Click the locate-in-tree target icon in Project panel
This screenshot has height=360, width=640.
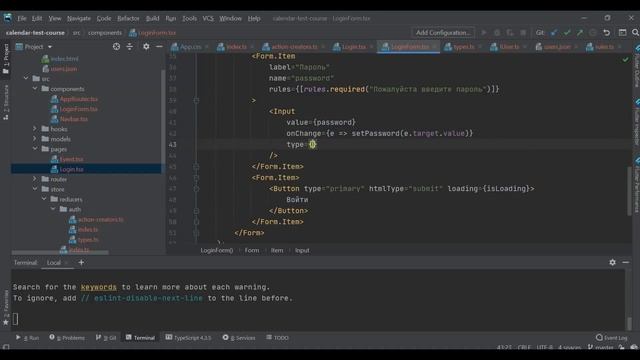pyautogui.click(x=116, y=47)
